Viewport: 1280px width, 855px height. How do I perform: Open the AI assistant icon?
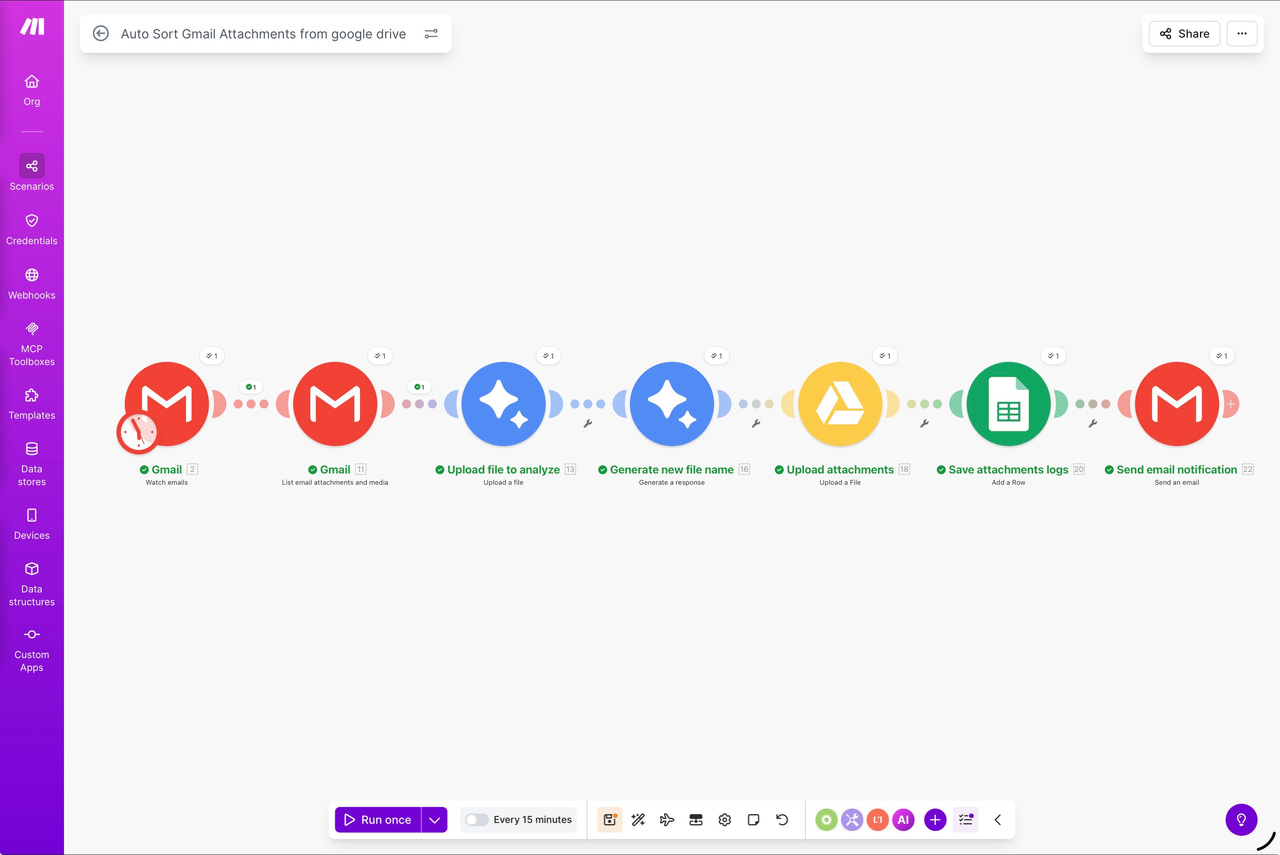903,820
